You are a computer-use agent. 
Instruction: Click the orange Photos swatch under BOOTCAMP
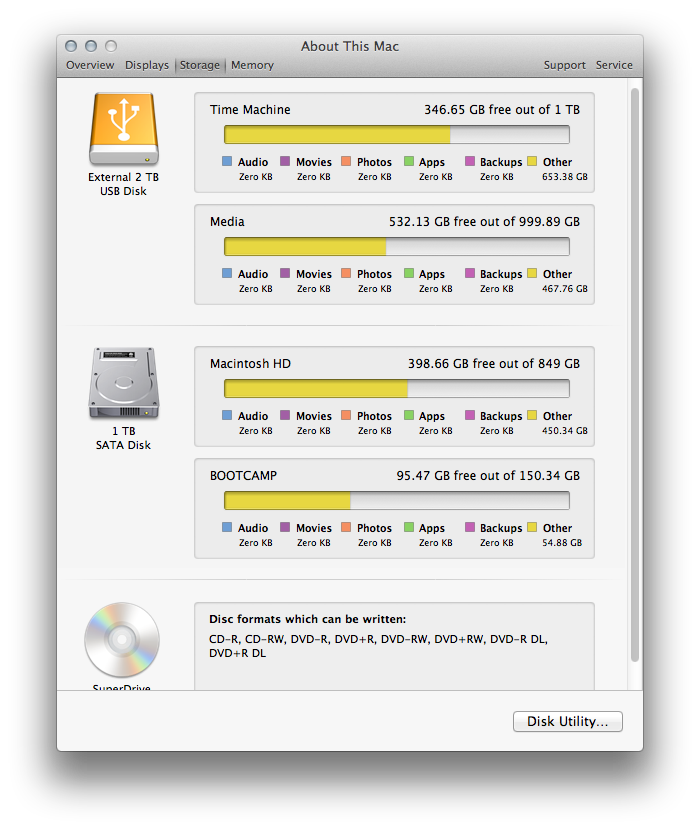(346, 527)
